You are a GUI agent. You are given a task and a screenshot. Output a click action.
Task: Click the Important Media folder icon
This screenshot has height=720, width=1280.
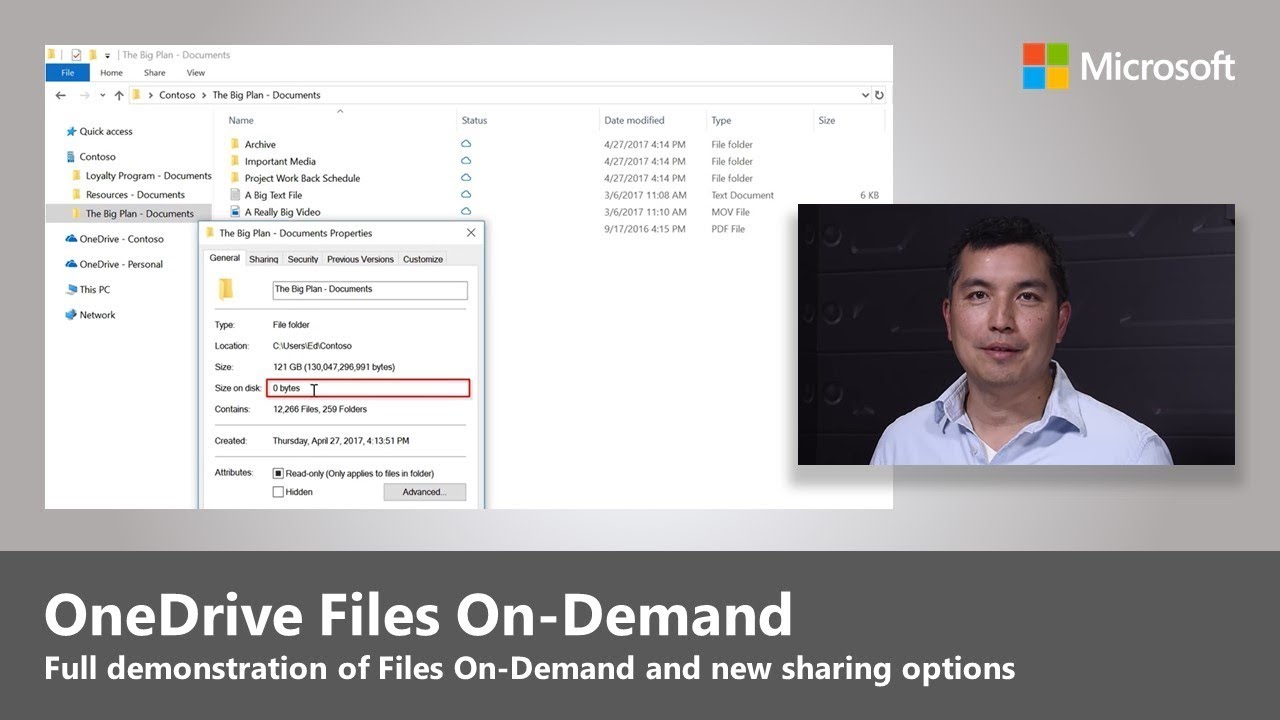tap(235, 162)
